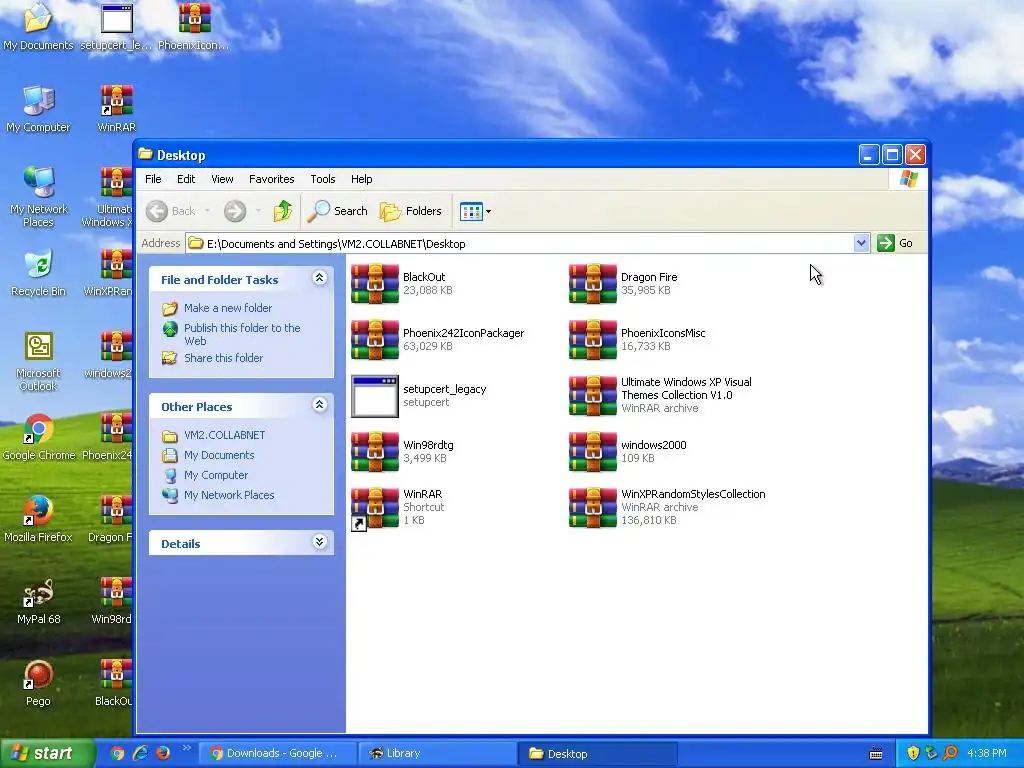Viewport: 1024px width, 768px height.
Task: Open the Edit menu
Action: click(x=186, y=179)
